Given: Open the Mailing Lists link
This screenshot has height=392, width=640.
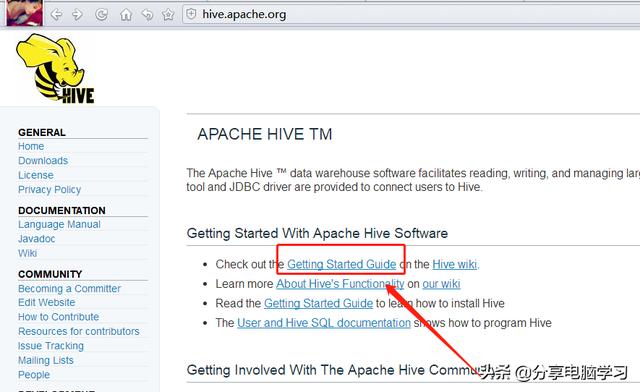Looking at the screenshot, I should pyautogui.click(x=46, y=360).
